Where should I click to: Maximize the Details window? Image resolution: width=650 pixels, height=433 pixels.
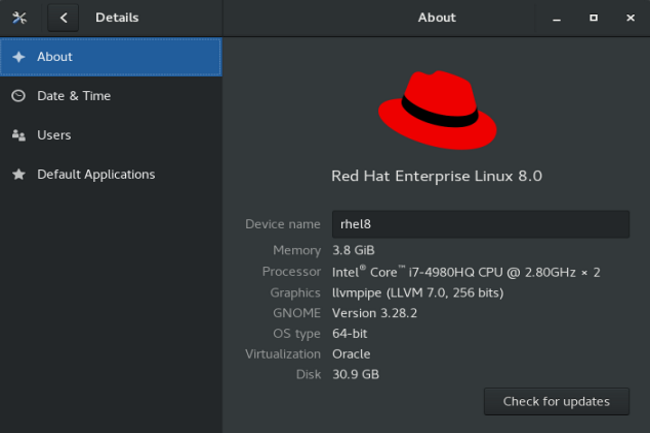pyautogui.click(x=594, y=18)
